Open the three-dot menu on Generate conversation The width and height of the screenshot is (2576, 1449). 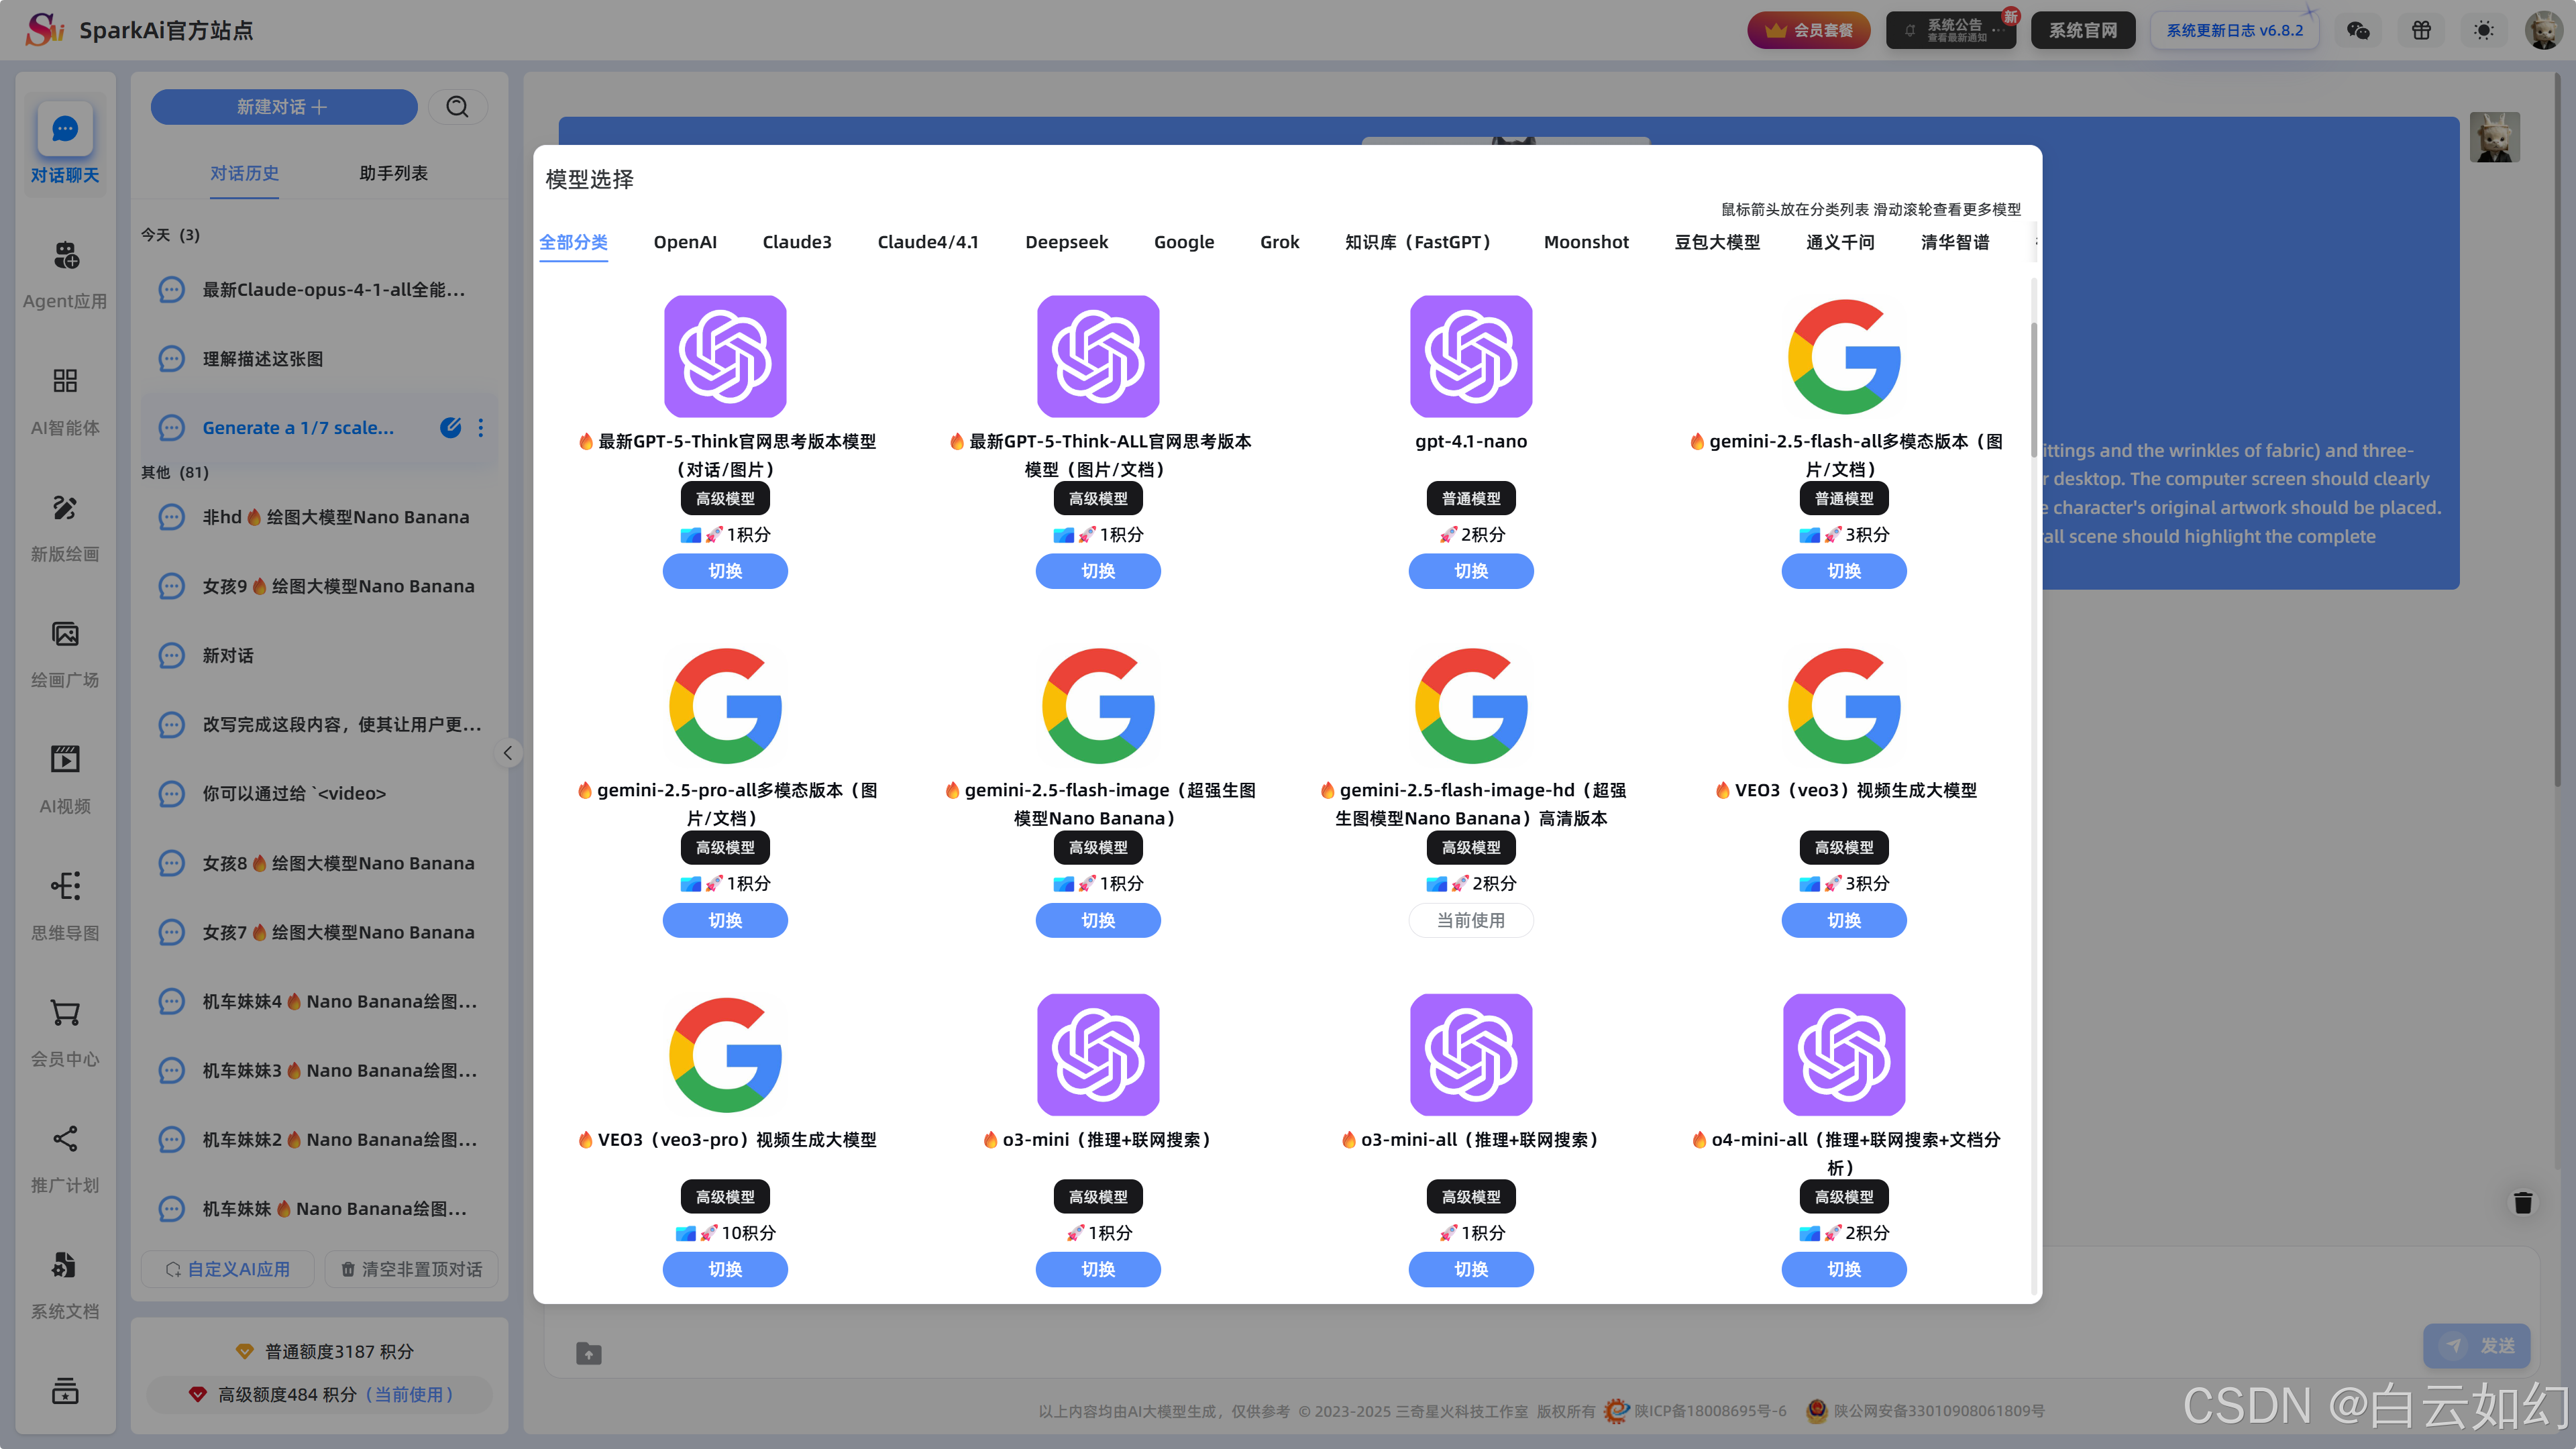tap(481, 428)
